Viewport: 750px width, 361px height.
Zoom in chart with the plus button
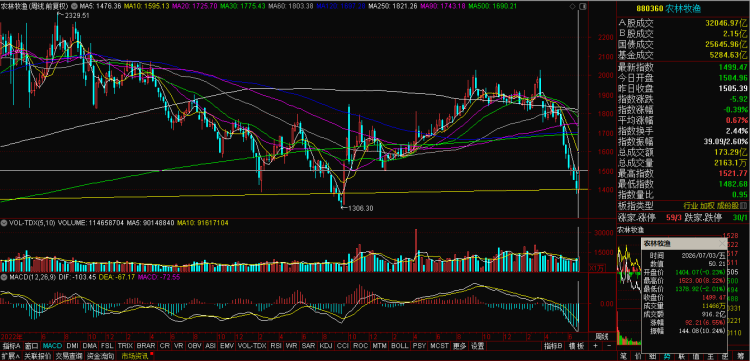(x=596, y=346)
